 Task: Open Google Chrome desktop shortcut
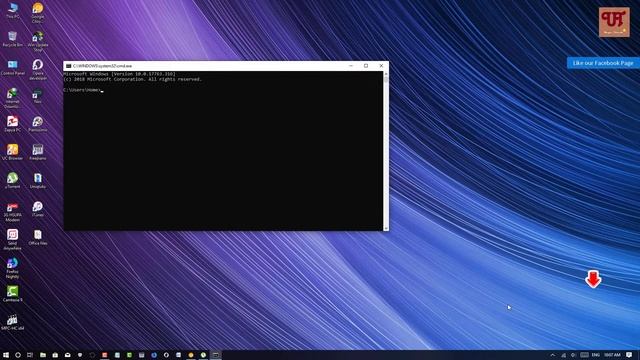pyautogui.click(x=38, y=12)
